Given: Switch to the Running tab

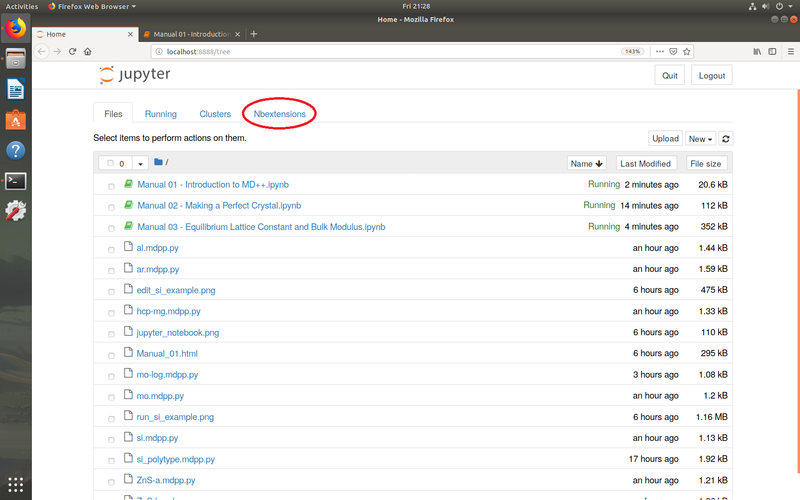Looking at the screenshot, I should click(x=161, y=114).
